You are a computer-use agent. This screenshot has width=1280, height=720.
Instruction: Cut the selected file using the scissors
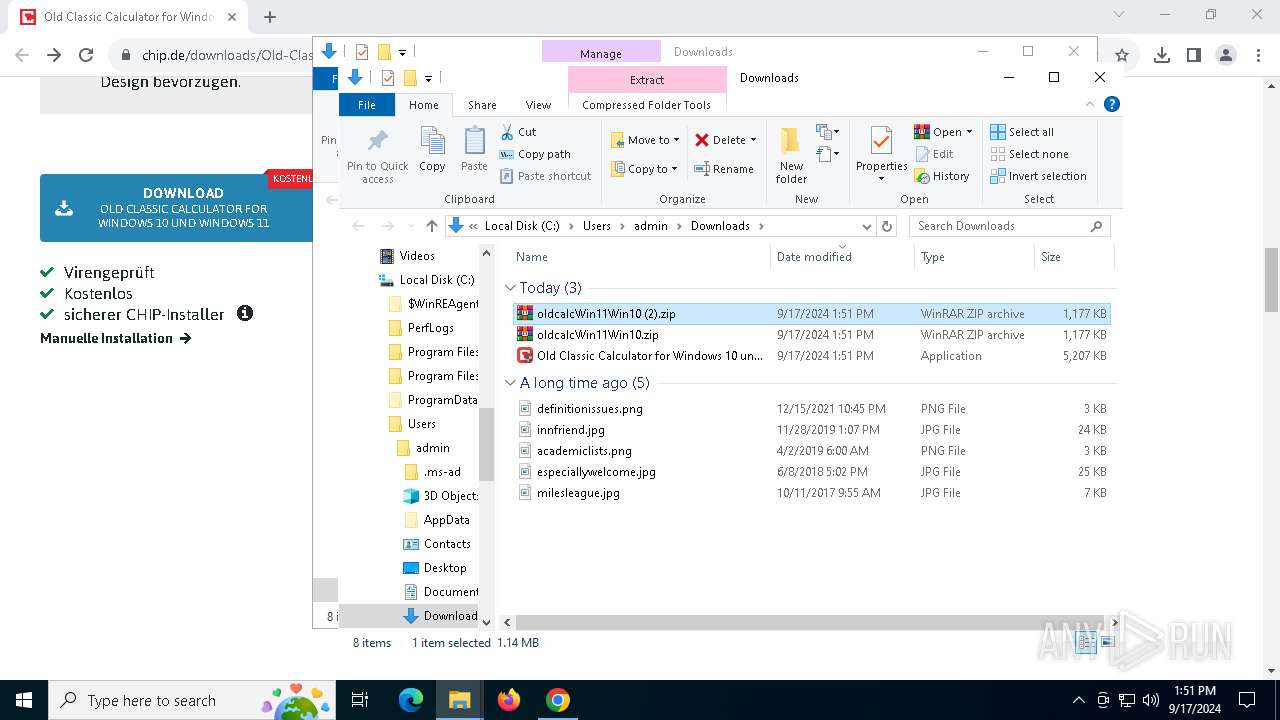pos(518,132)
